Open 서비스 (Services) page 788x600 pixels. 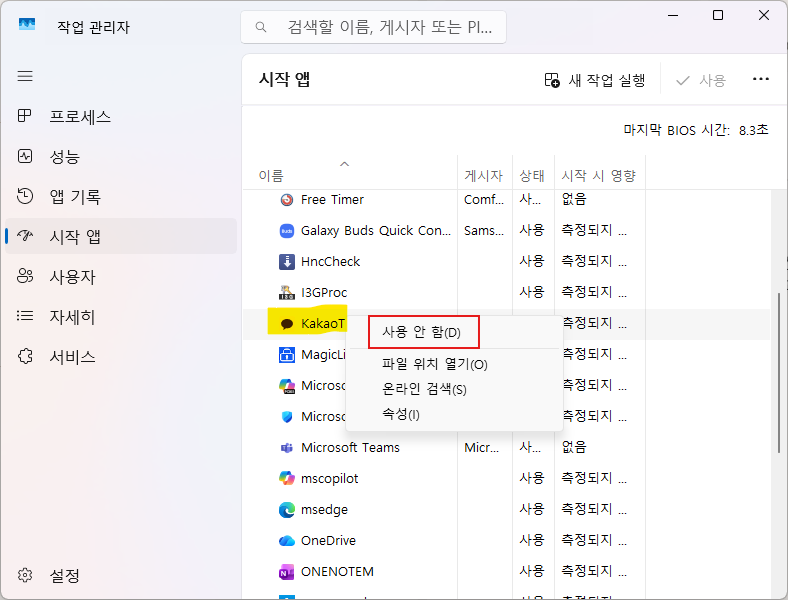click(x=121, y=356)
